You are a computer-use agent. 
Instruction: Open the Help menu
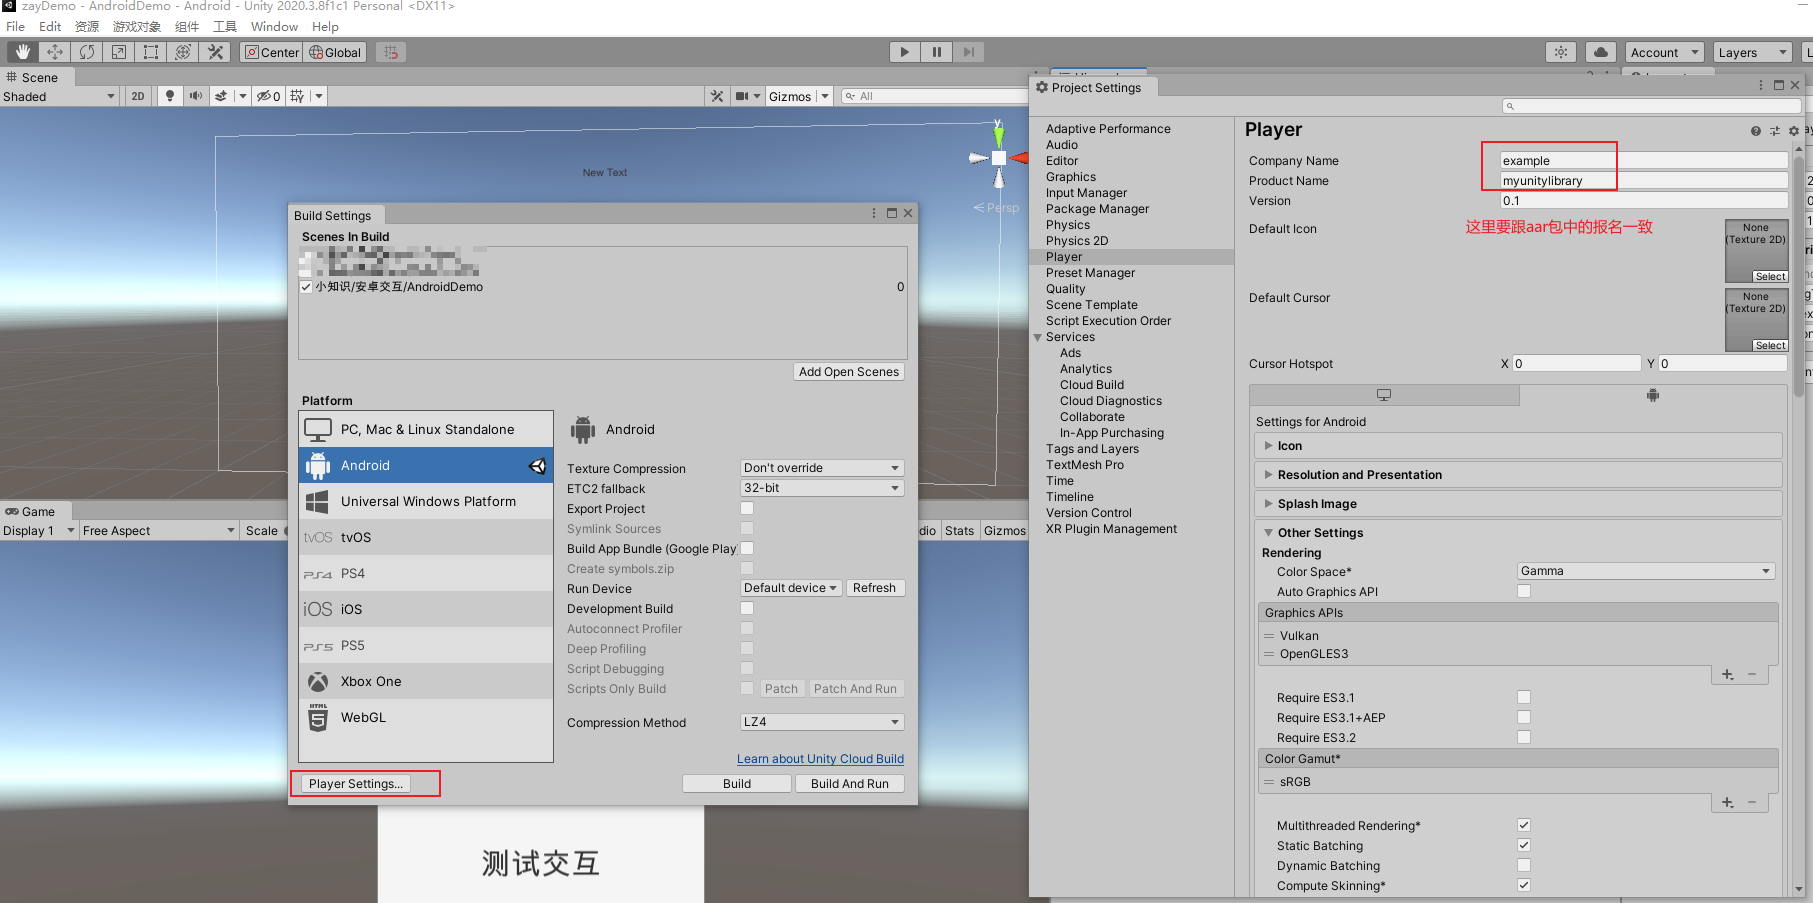(x=325, y=26)
